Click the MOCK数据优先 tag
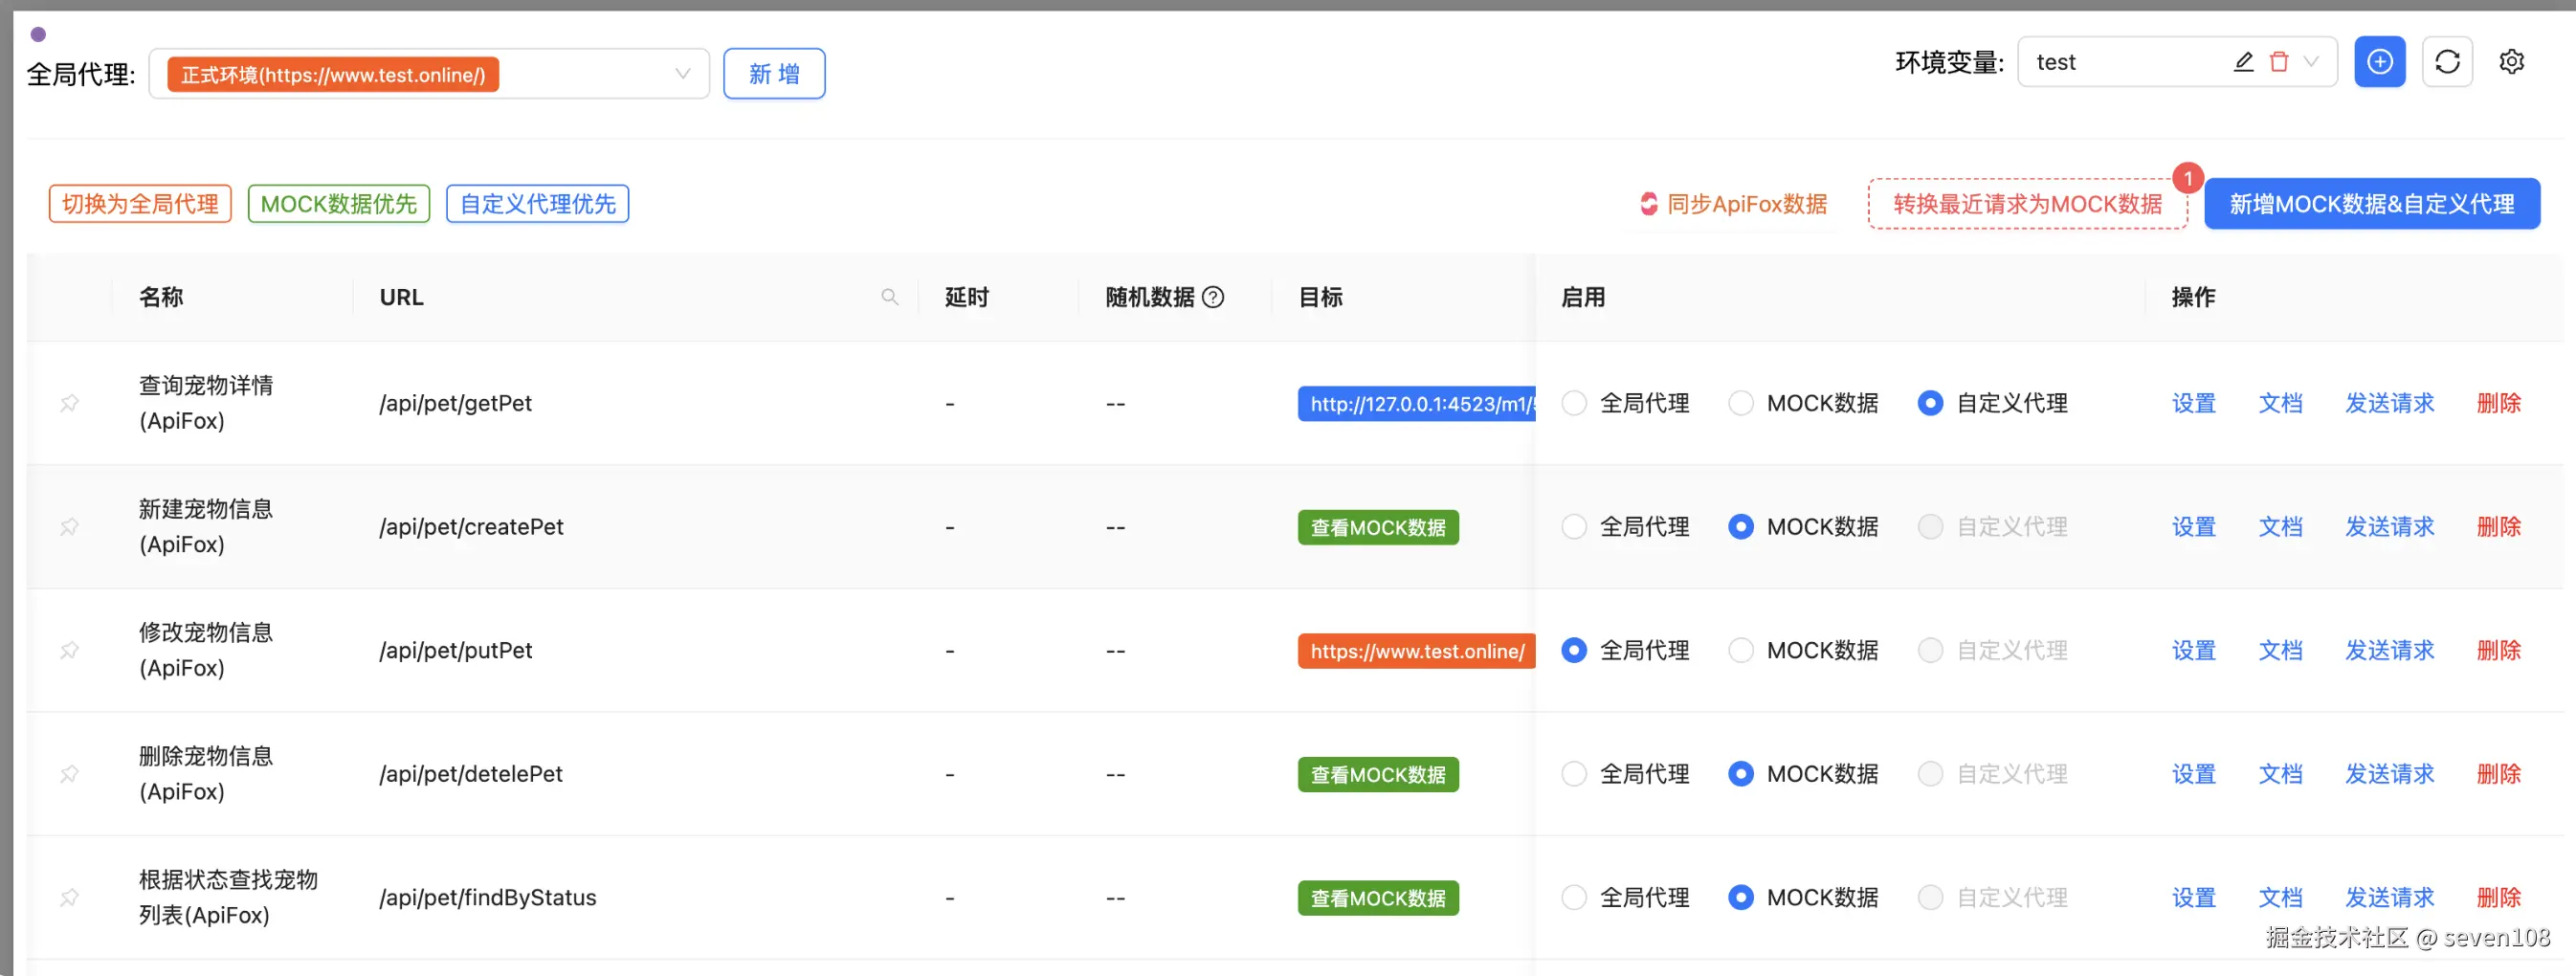 [x=338, y=204]
